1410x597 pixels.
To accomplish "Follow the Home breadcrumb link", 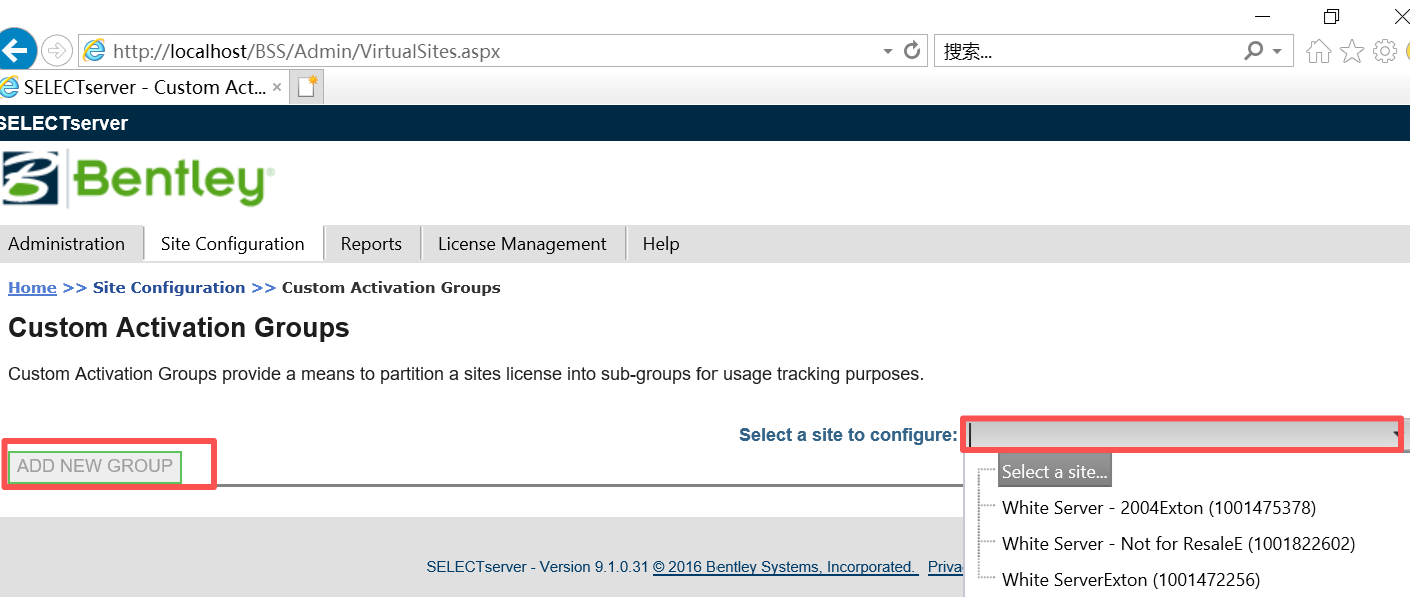I will coord(32,288).
